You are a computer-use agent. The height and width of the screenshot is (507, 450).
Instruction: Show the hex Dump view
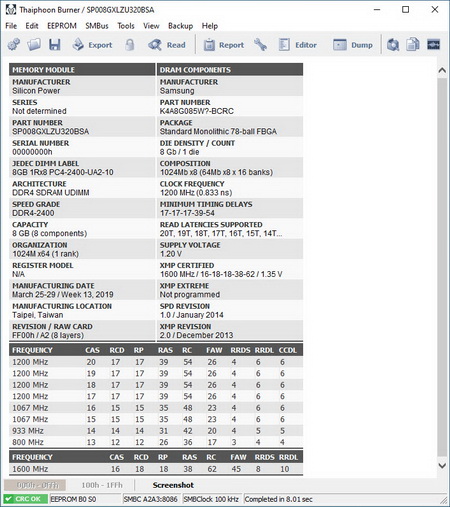(353, 45)
